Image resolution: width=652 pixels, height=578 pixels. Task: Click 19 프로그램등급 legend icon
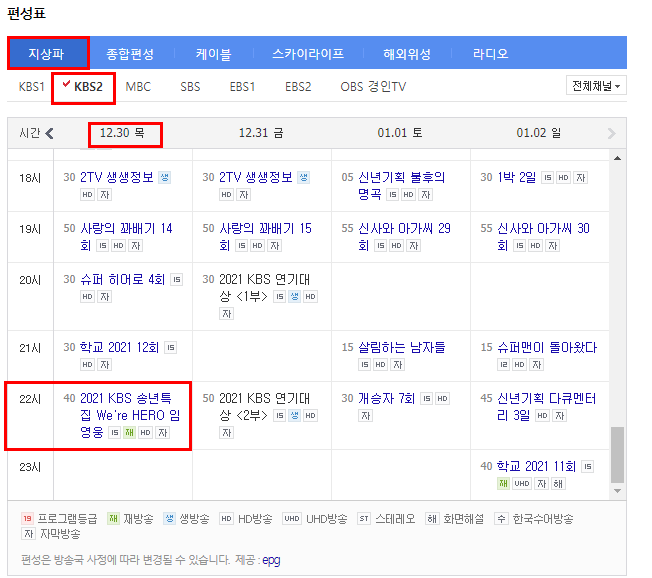point(27,519)
